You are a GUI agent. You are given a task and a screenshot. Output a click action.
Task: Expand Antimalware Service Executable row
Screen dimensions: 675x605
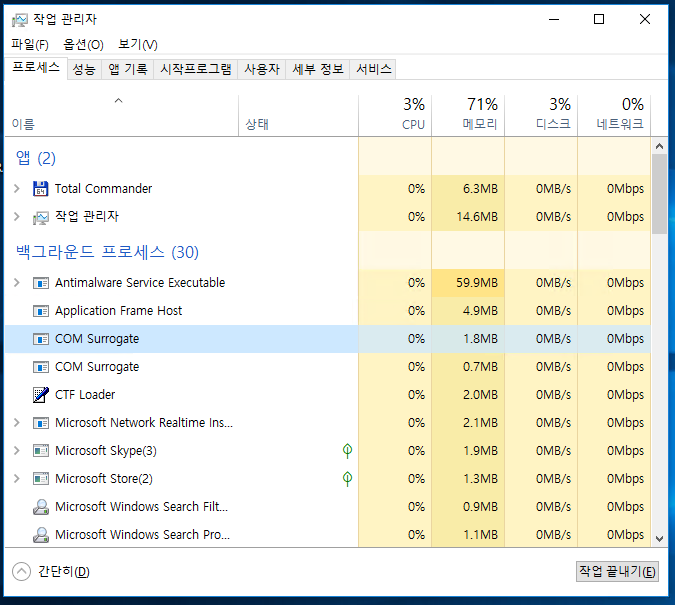pos(17,283)
